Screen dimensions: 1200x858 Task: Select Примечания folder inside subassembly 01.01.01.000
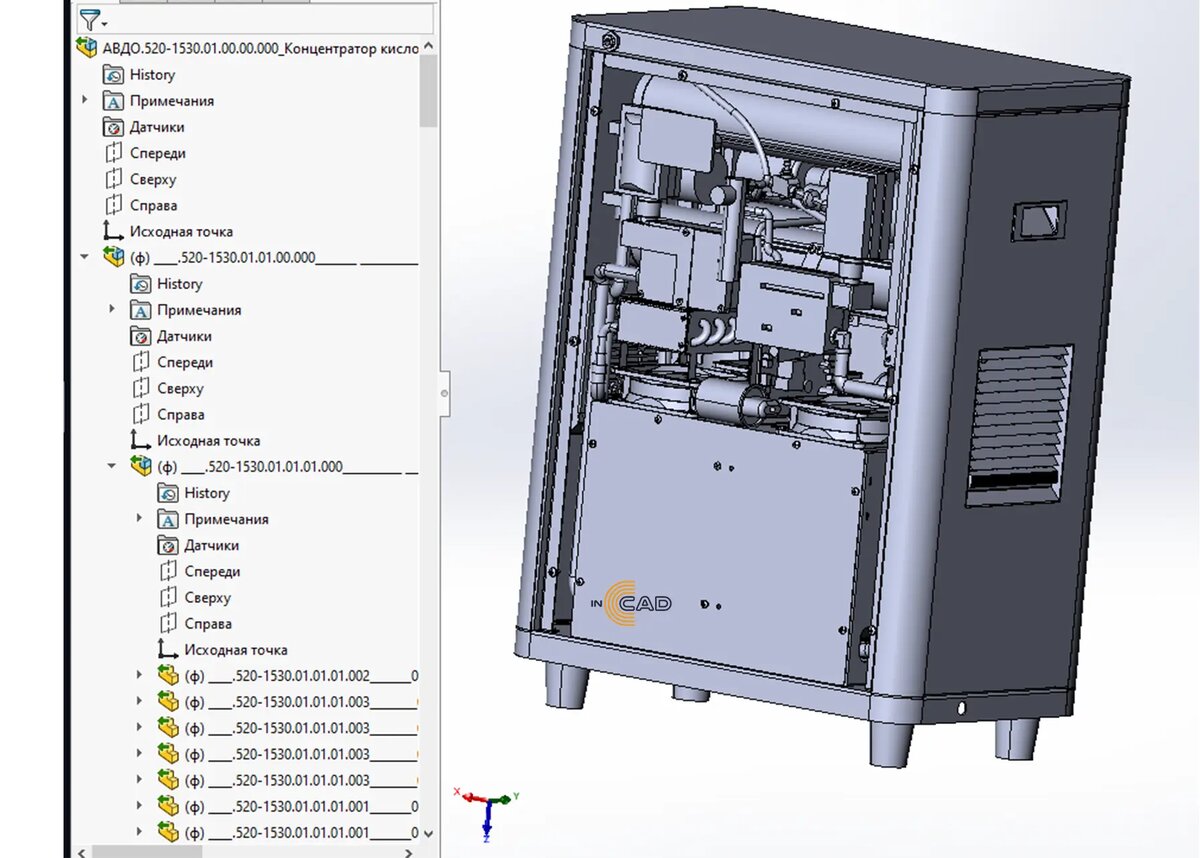click(x=213, y=519)
